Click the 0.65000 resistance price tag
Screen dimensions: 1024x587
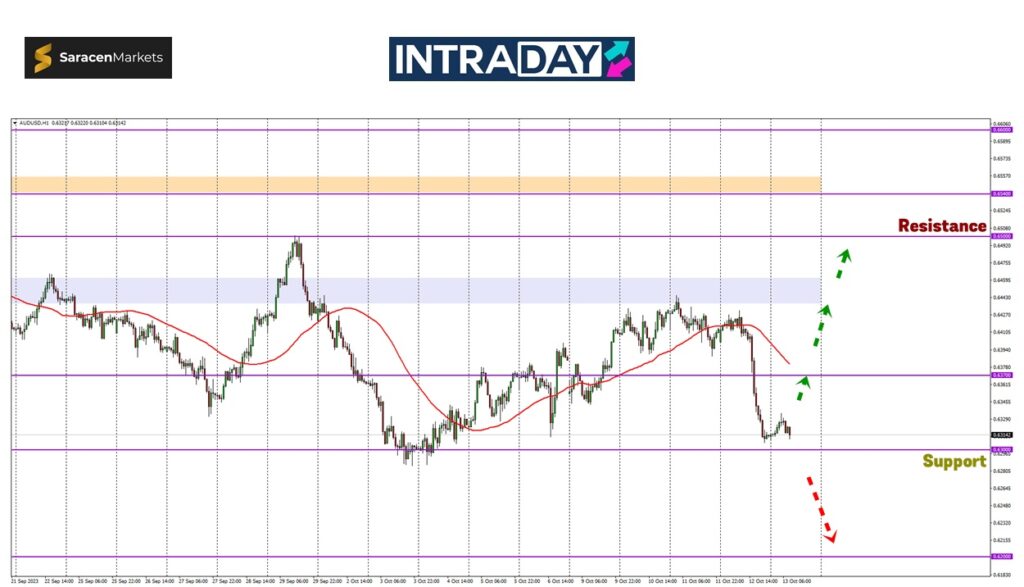(x=1000, y=236)
